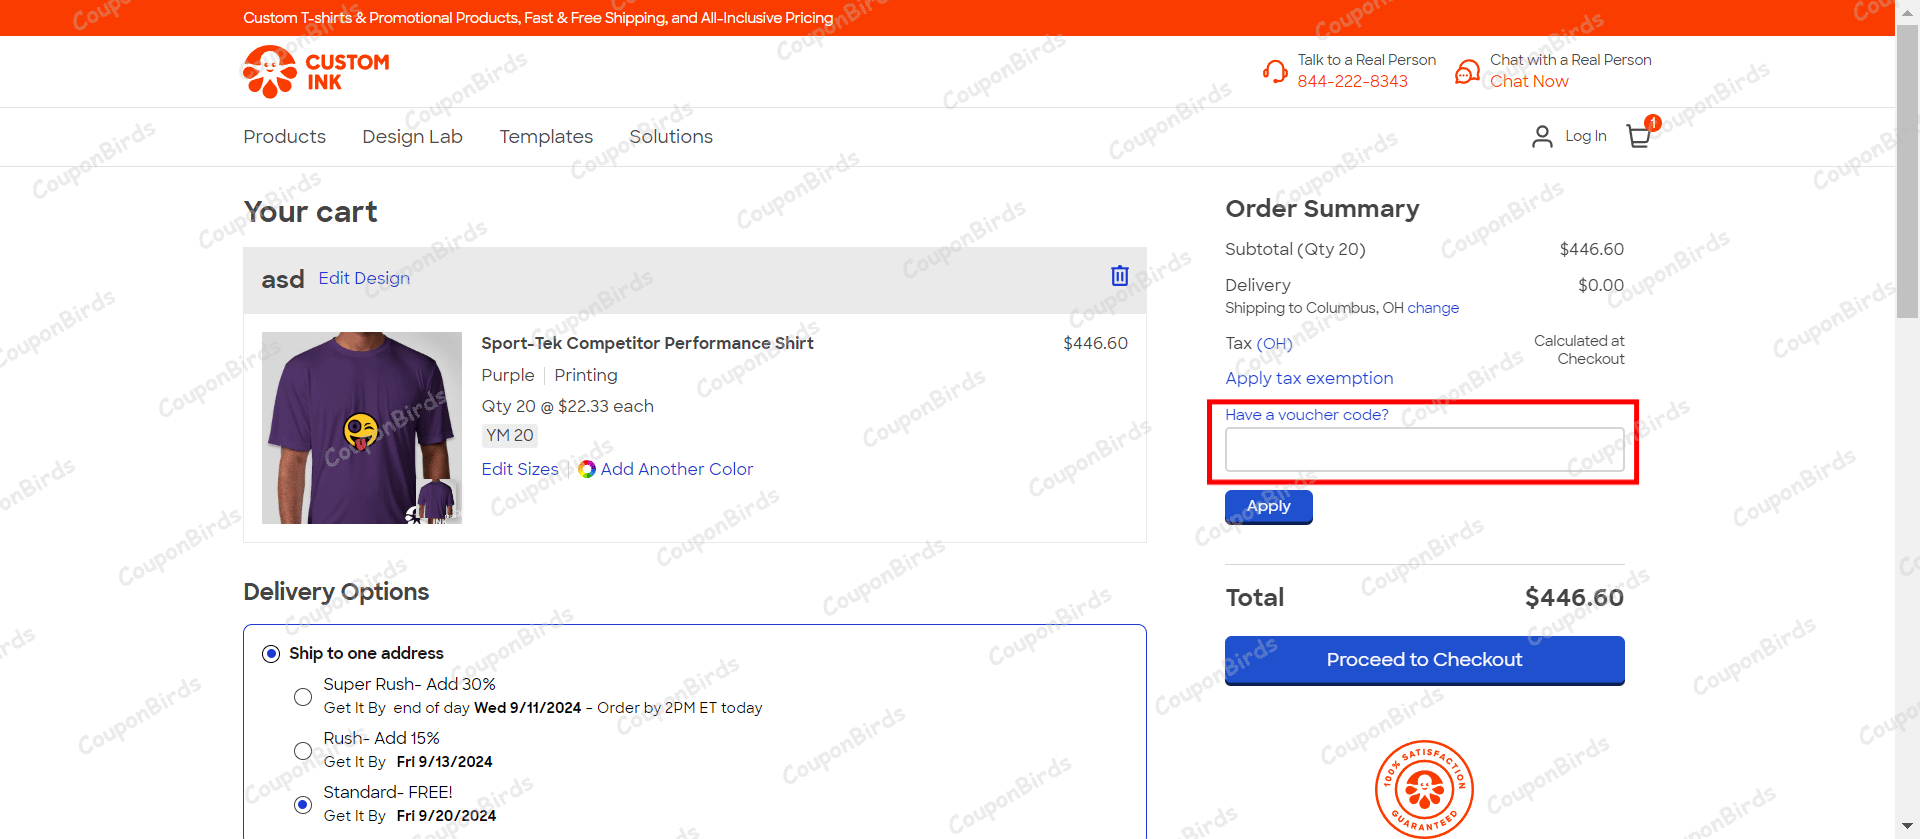Screen dimensions: 1920x839
Task: Click the 100% Satisfaction Guarantee badge
Action: click(1424, 789)
